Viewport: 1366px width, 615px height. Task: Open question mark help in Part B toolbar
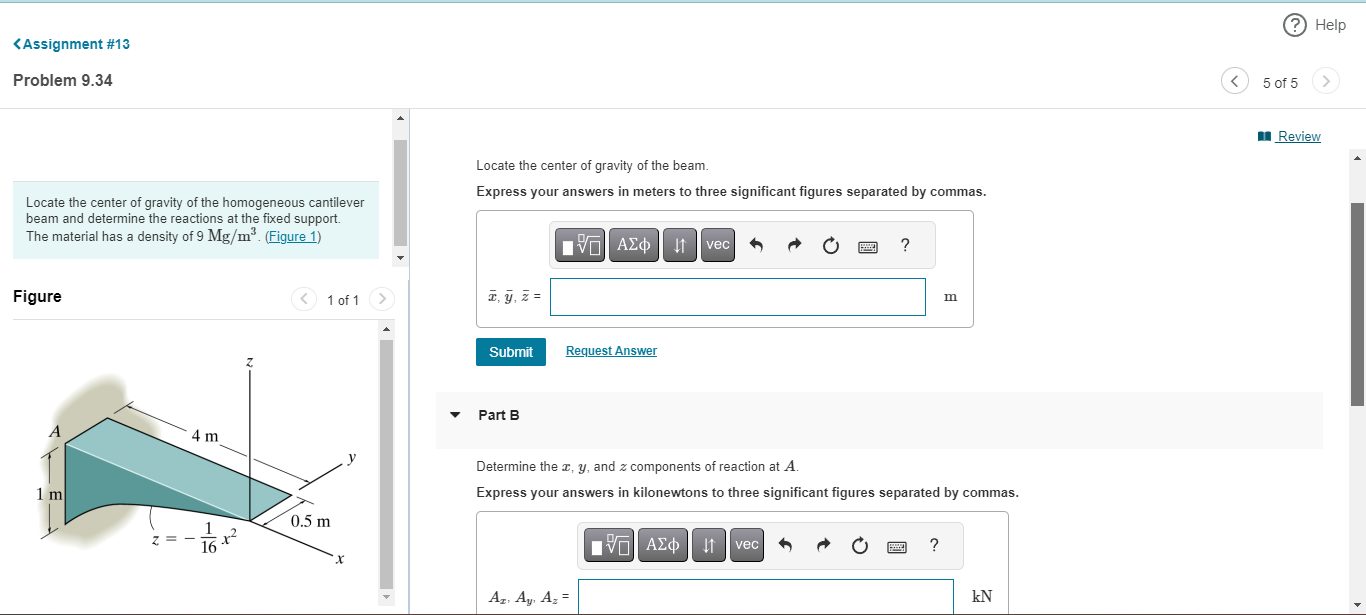point(933,545)
